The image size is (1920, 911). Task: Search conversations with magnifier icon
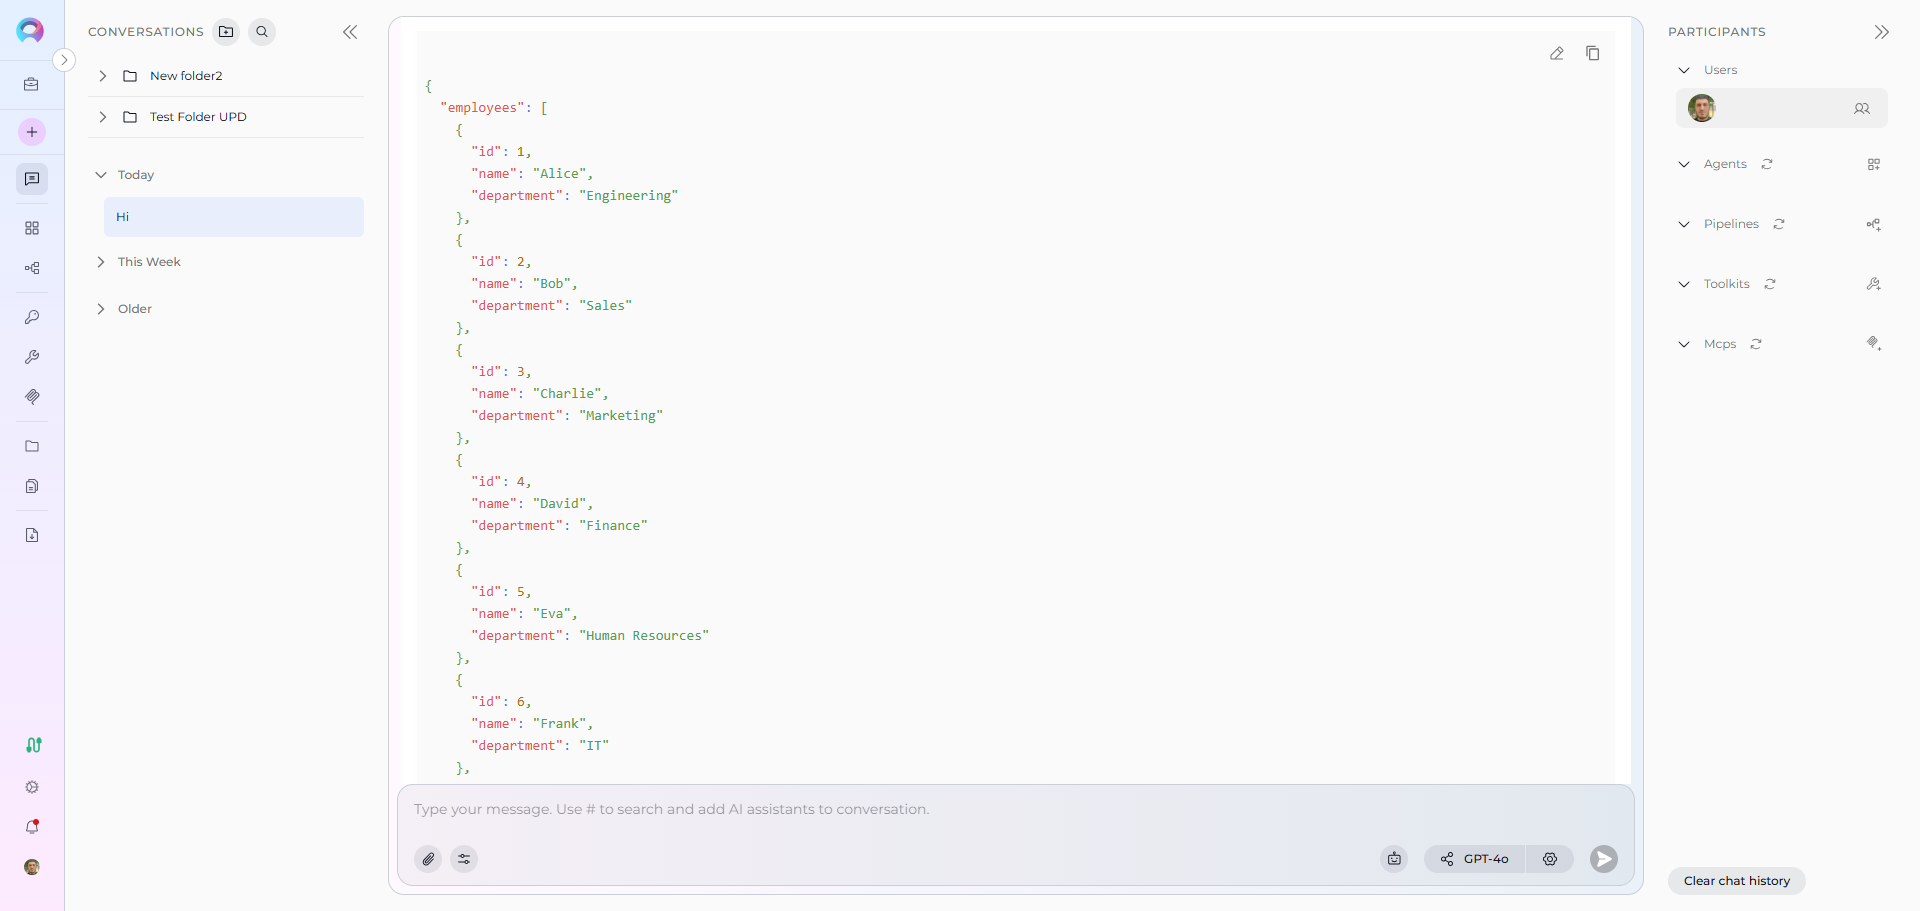pos(262,32)
